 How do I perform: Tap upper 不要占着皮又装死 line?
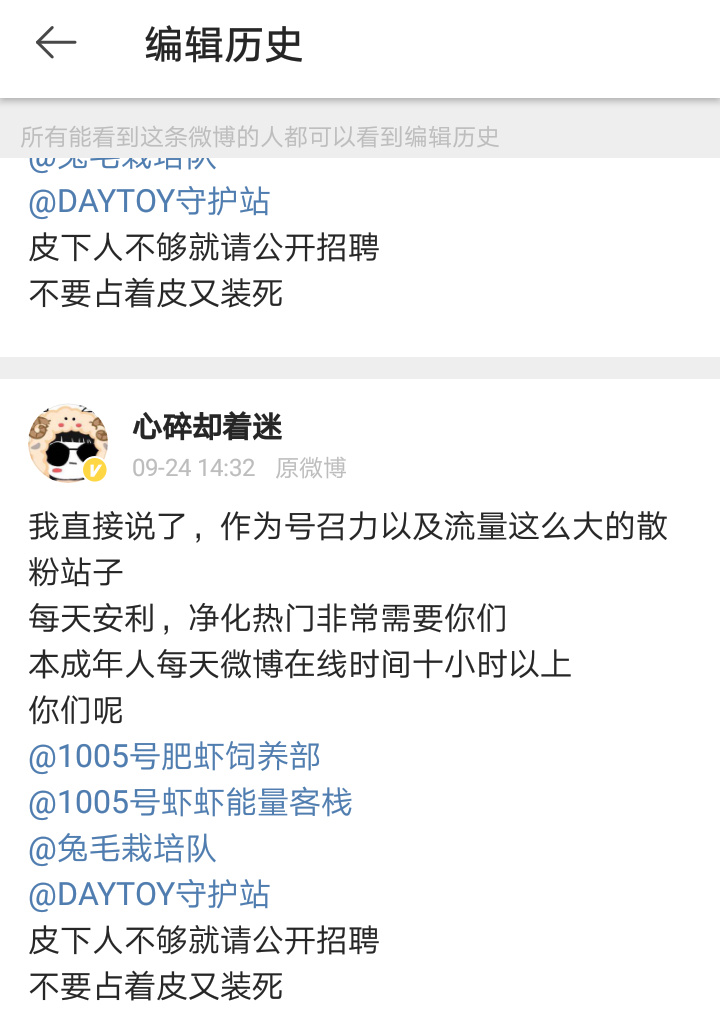pos(156,294)
